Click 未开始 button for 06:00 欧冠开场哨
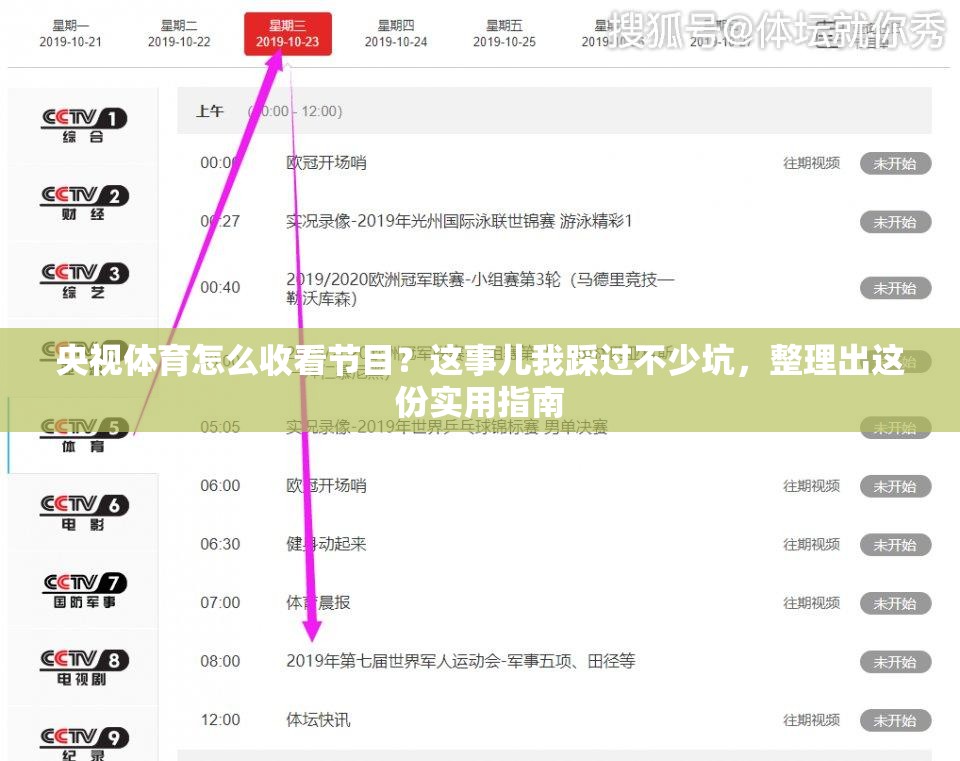 (x=895, y=486)
